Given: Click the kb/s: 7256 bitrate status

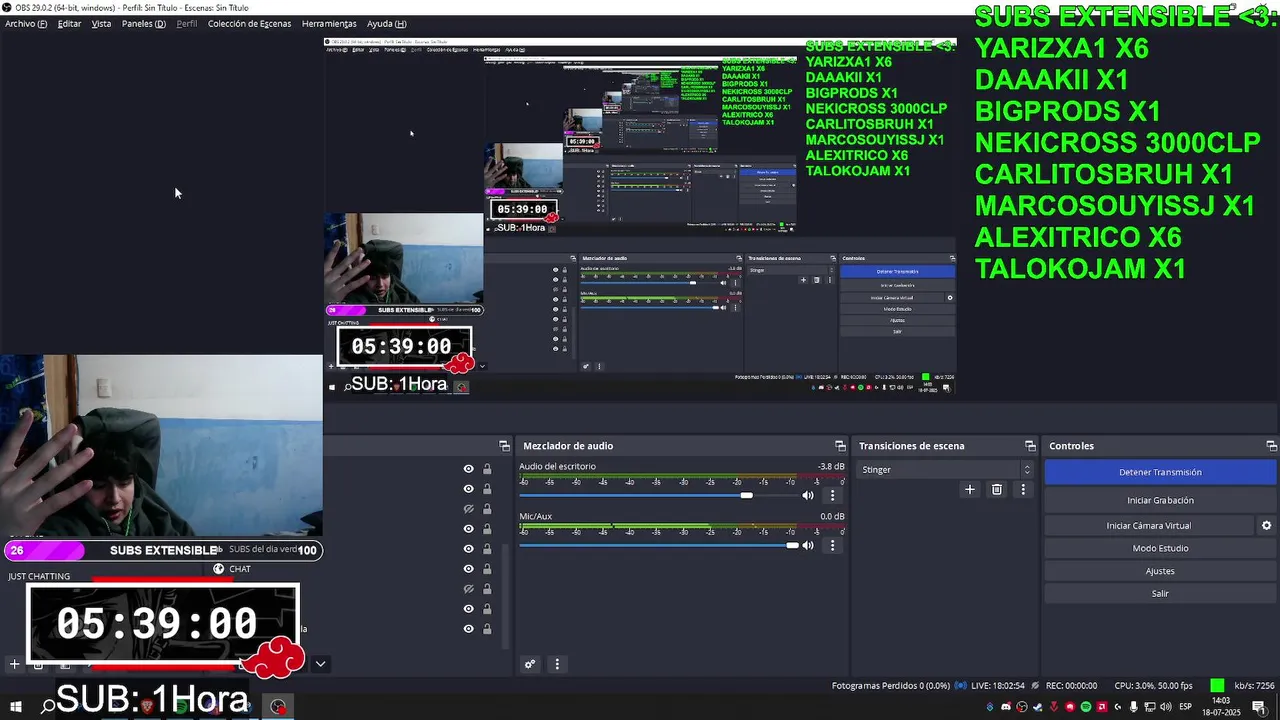Looking at the screenshot, I should click(x=1255, y=686).
